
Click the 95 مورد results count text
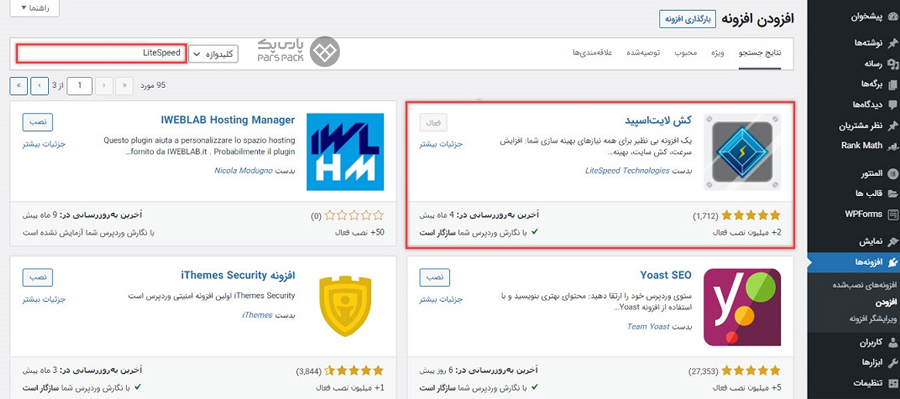[x=153, y=86]
